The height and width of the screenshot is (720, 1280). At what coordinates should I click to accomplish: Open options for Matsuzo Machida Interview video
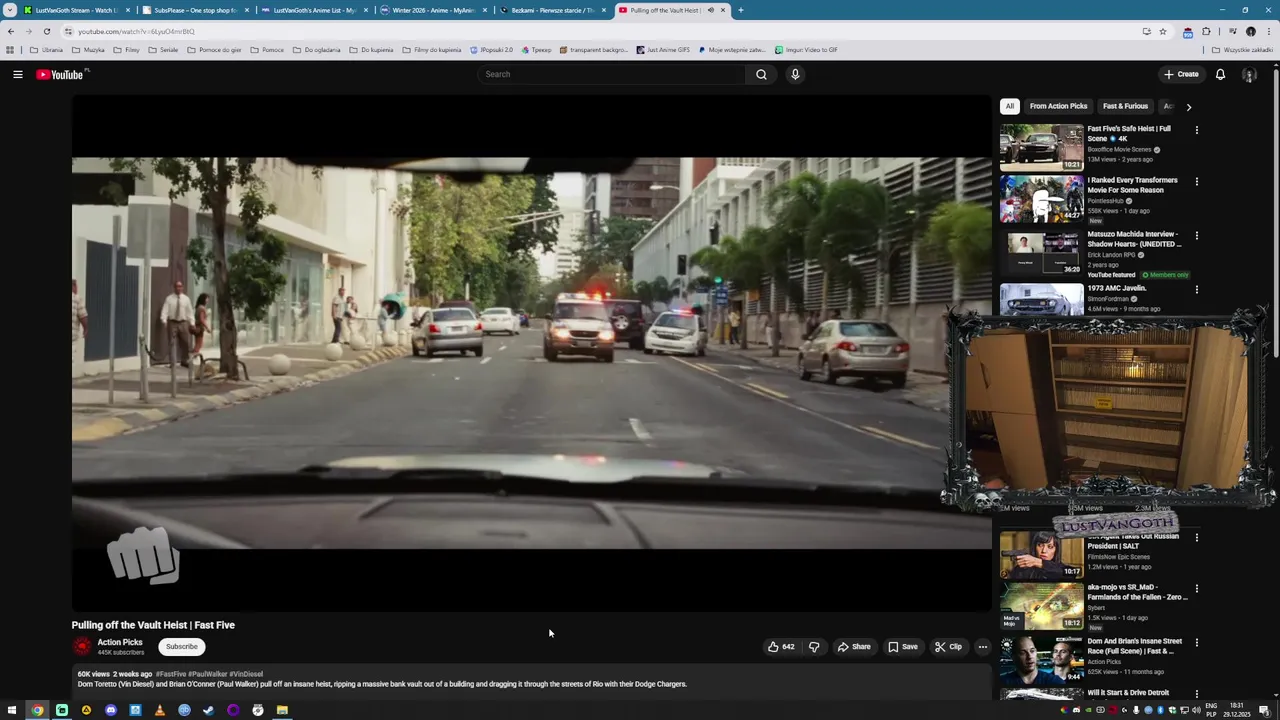click(1196, 235)
